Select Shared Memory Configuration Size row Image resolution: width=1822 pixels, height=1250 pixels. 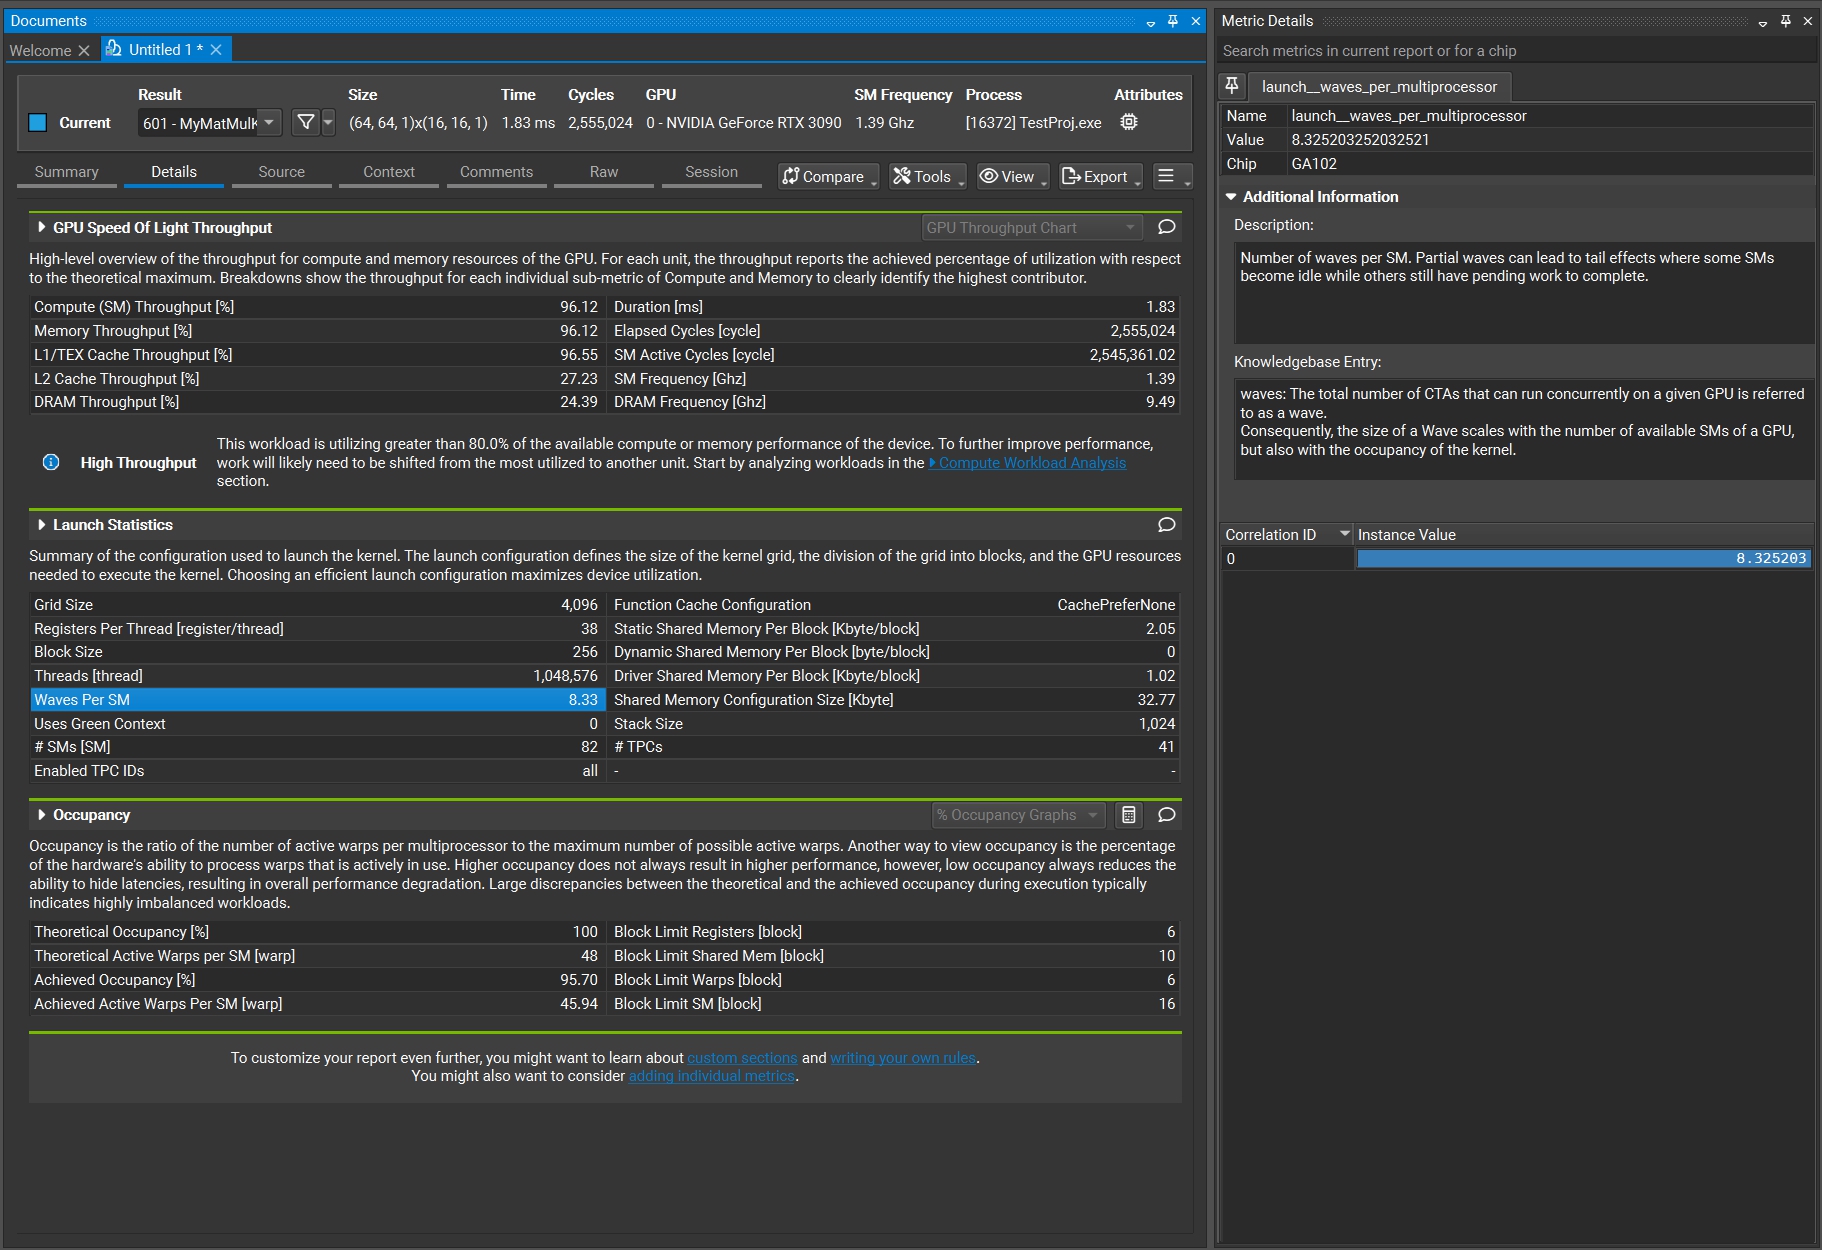coord(894,700)
